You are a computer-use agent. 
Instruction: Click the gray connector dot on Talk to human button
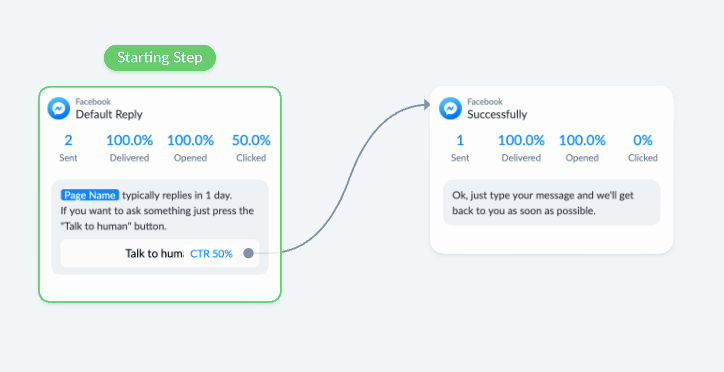pos(248,253)
